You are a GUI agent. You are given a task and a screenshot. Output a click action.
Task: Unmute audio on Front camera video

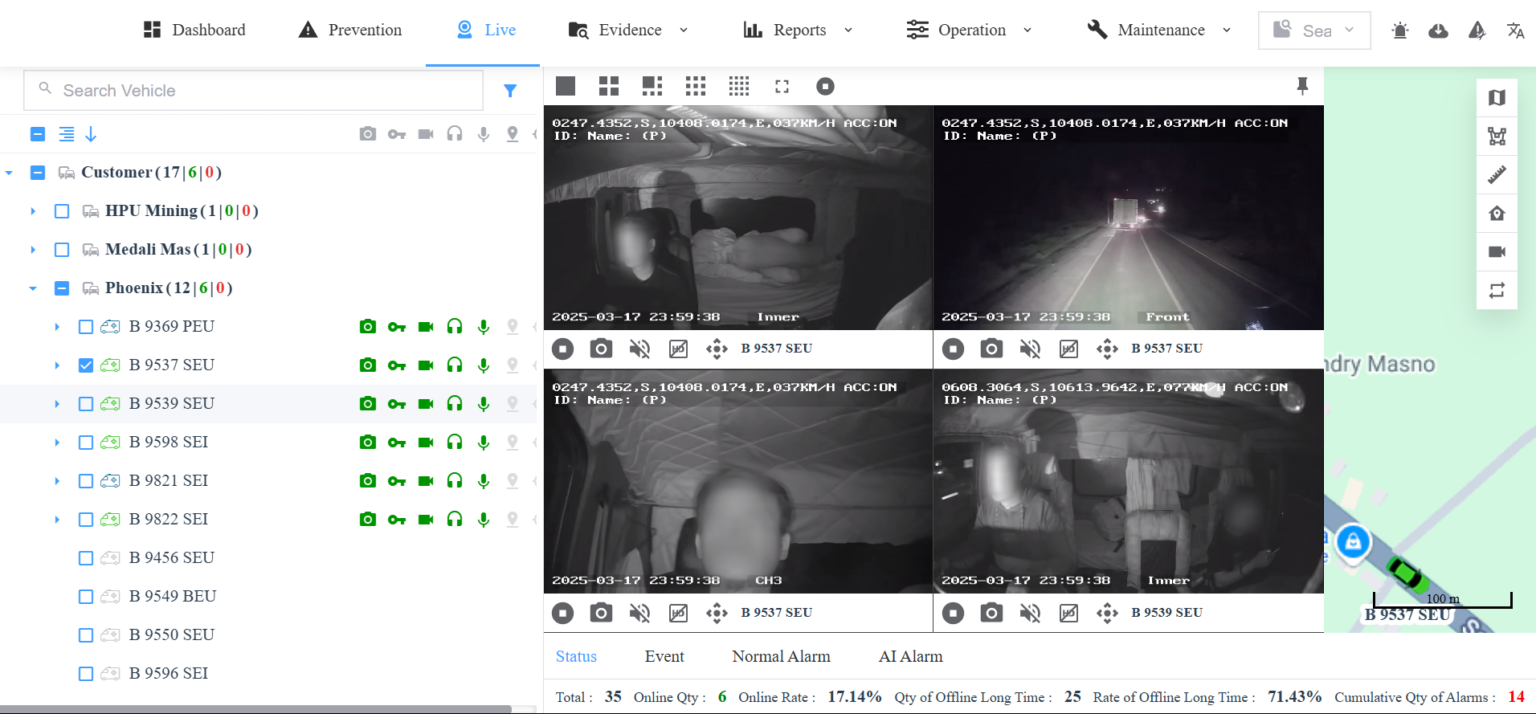click(1029, 348)
